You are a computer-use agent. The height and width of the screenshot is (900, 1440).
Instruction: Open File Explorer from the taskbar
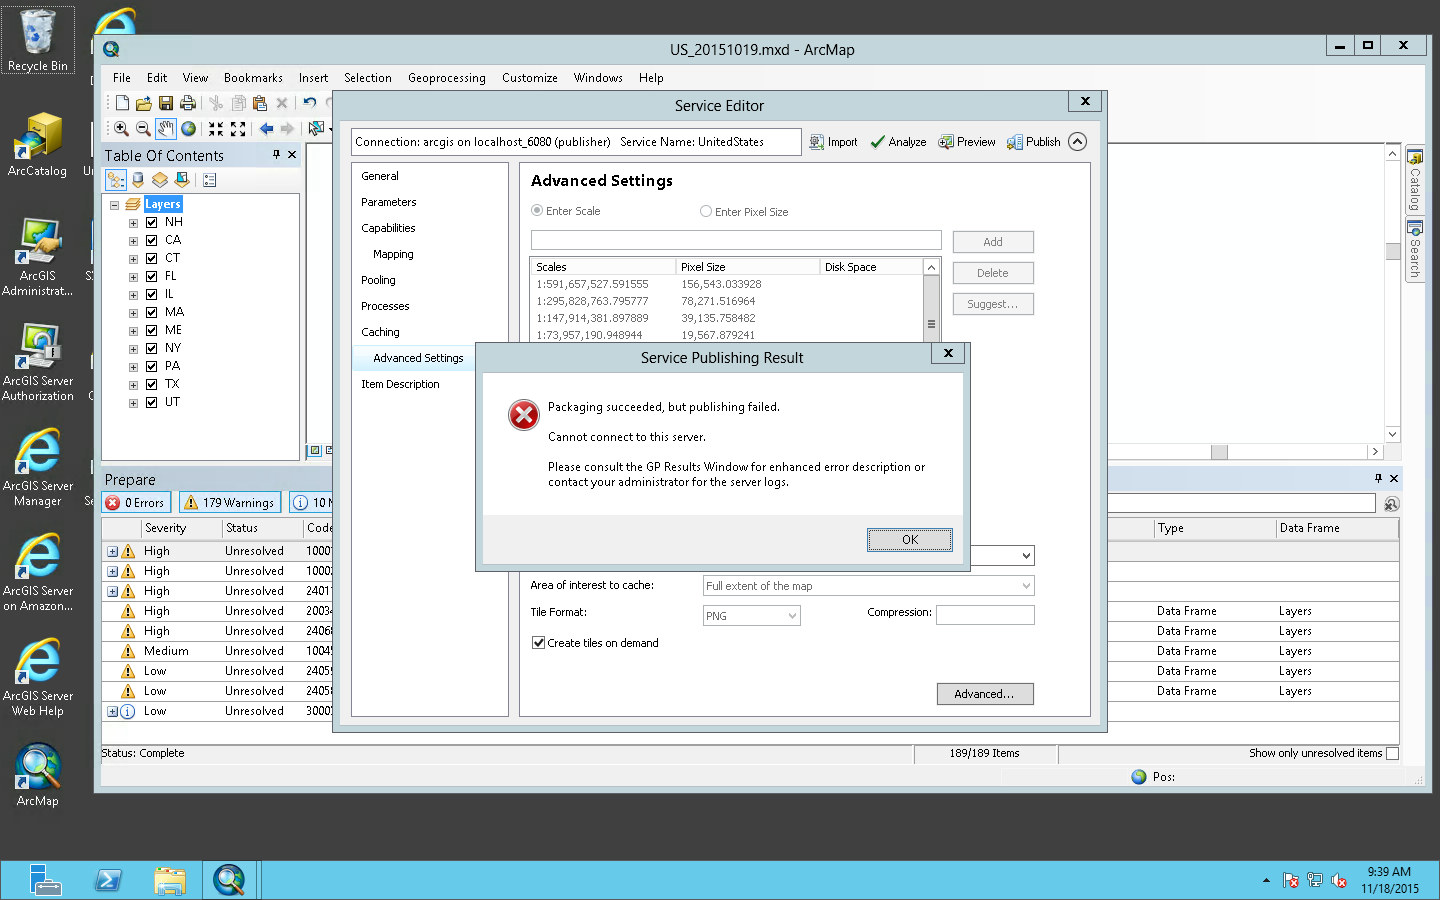170,880
